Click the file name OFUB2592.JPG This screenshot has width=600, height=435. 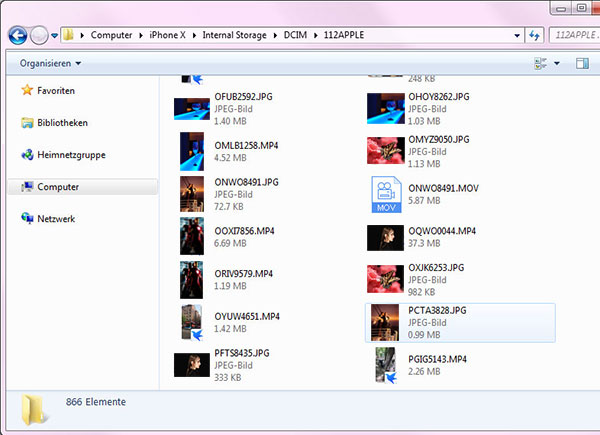point(243,97)
